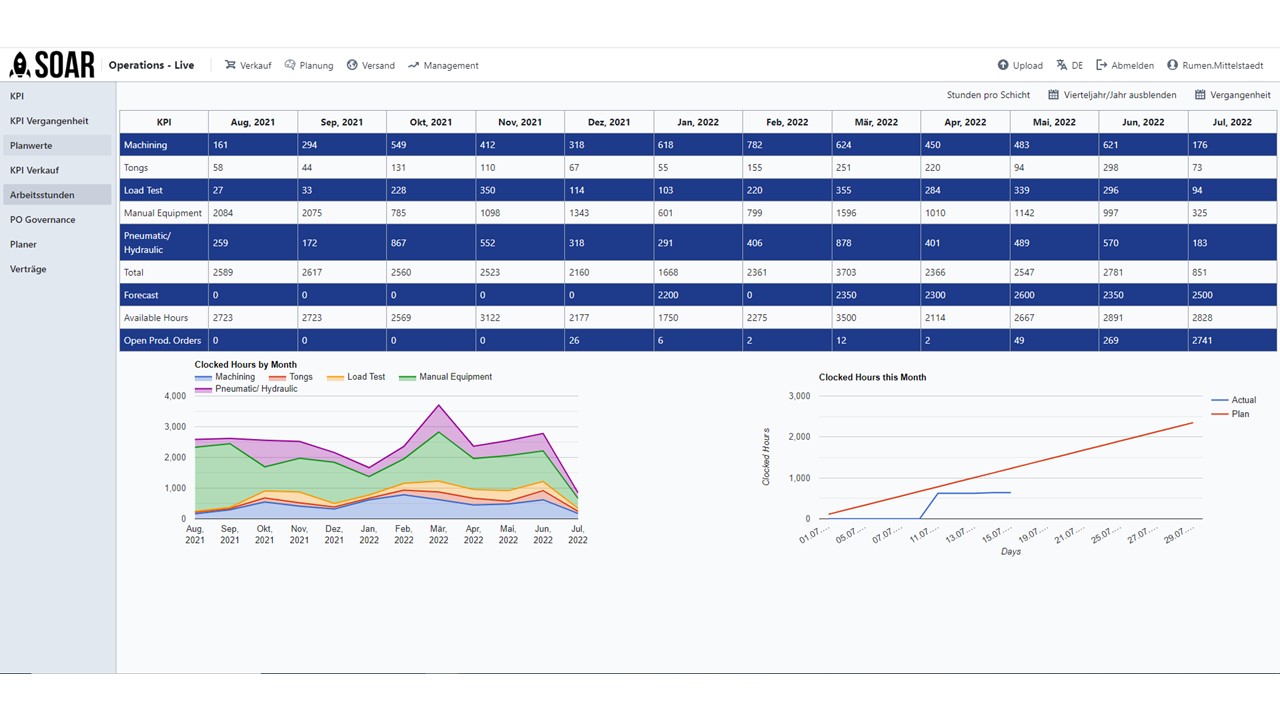1280x720 pixels.
Task: Switch to Stunden pro Schicht
Action: 988,95
